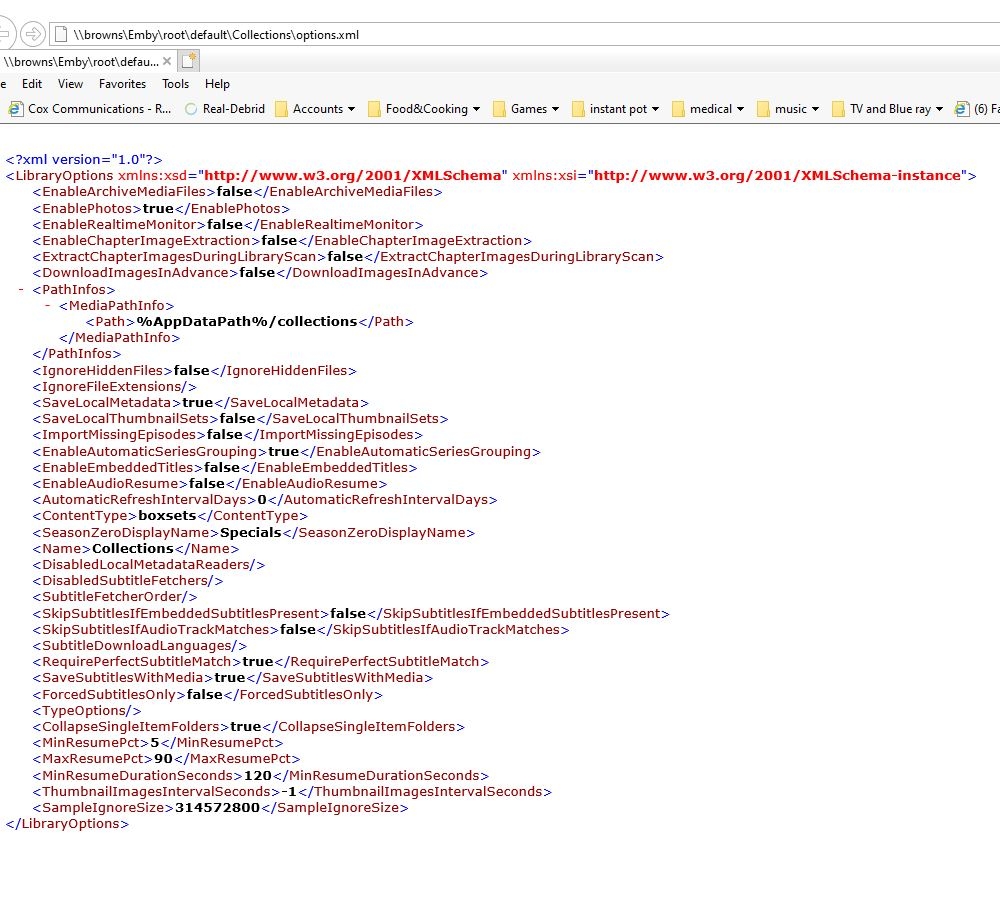Image resolution: width=1000 pixels, height=924 pixels.
Task: Click the ContentType boxsets value
Action: 167,516
